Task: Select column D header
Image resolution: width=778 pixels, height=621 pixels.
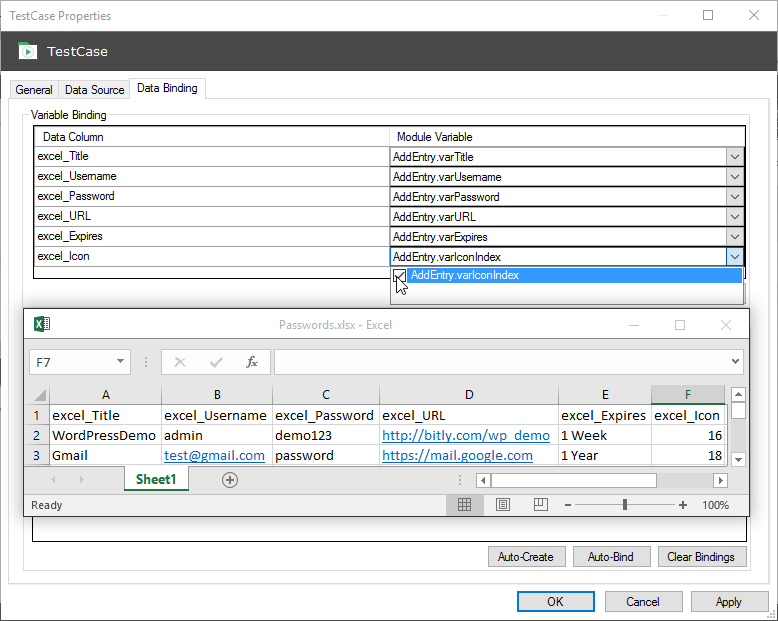Action: click(x=469, y=395)
